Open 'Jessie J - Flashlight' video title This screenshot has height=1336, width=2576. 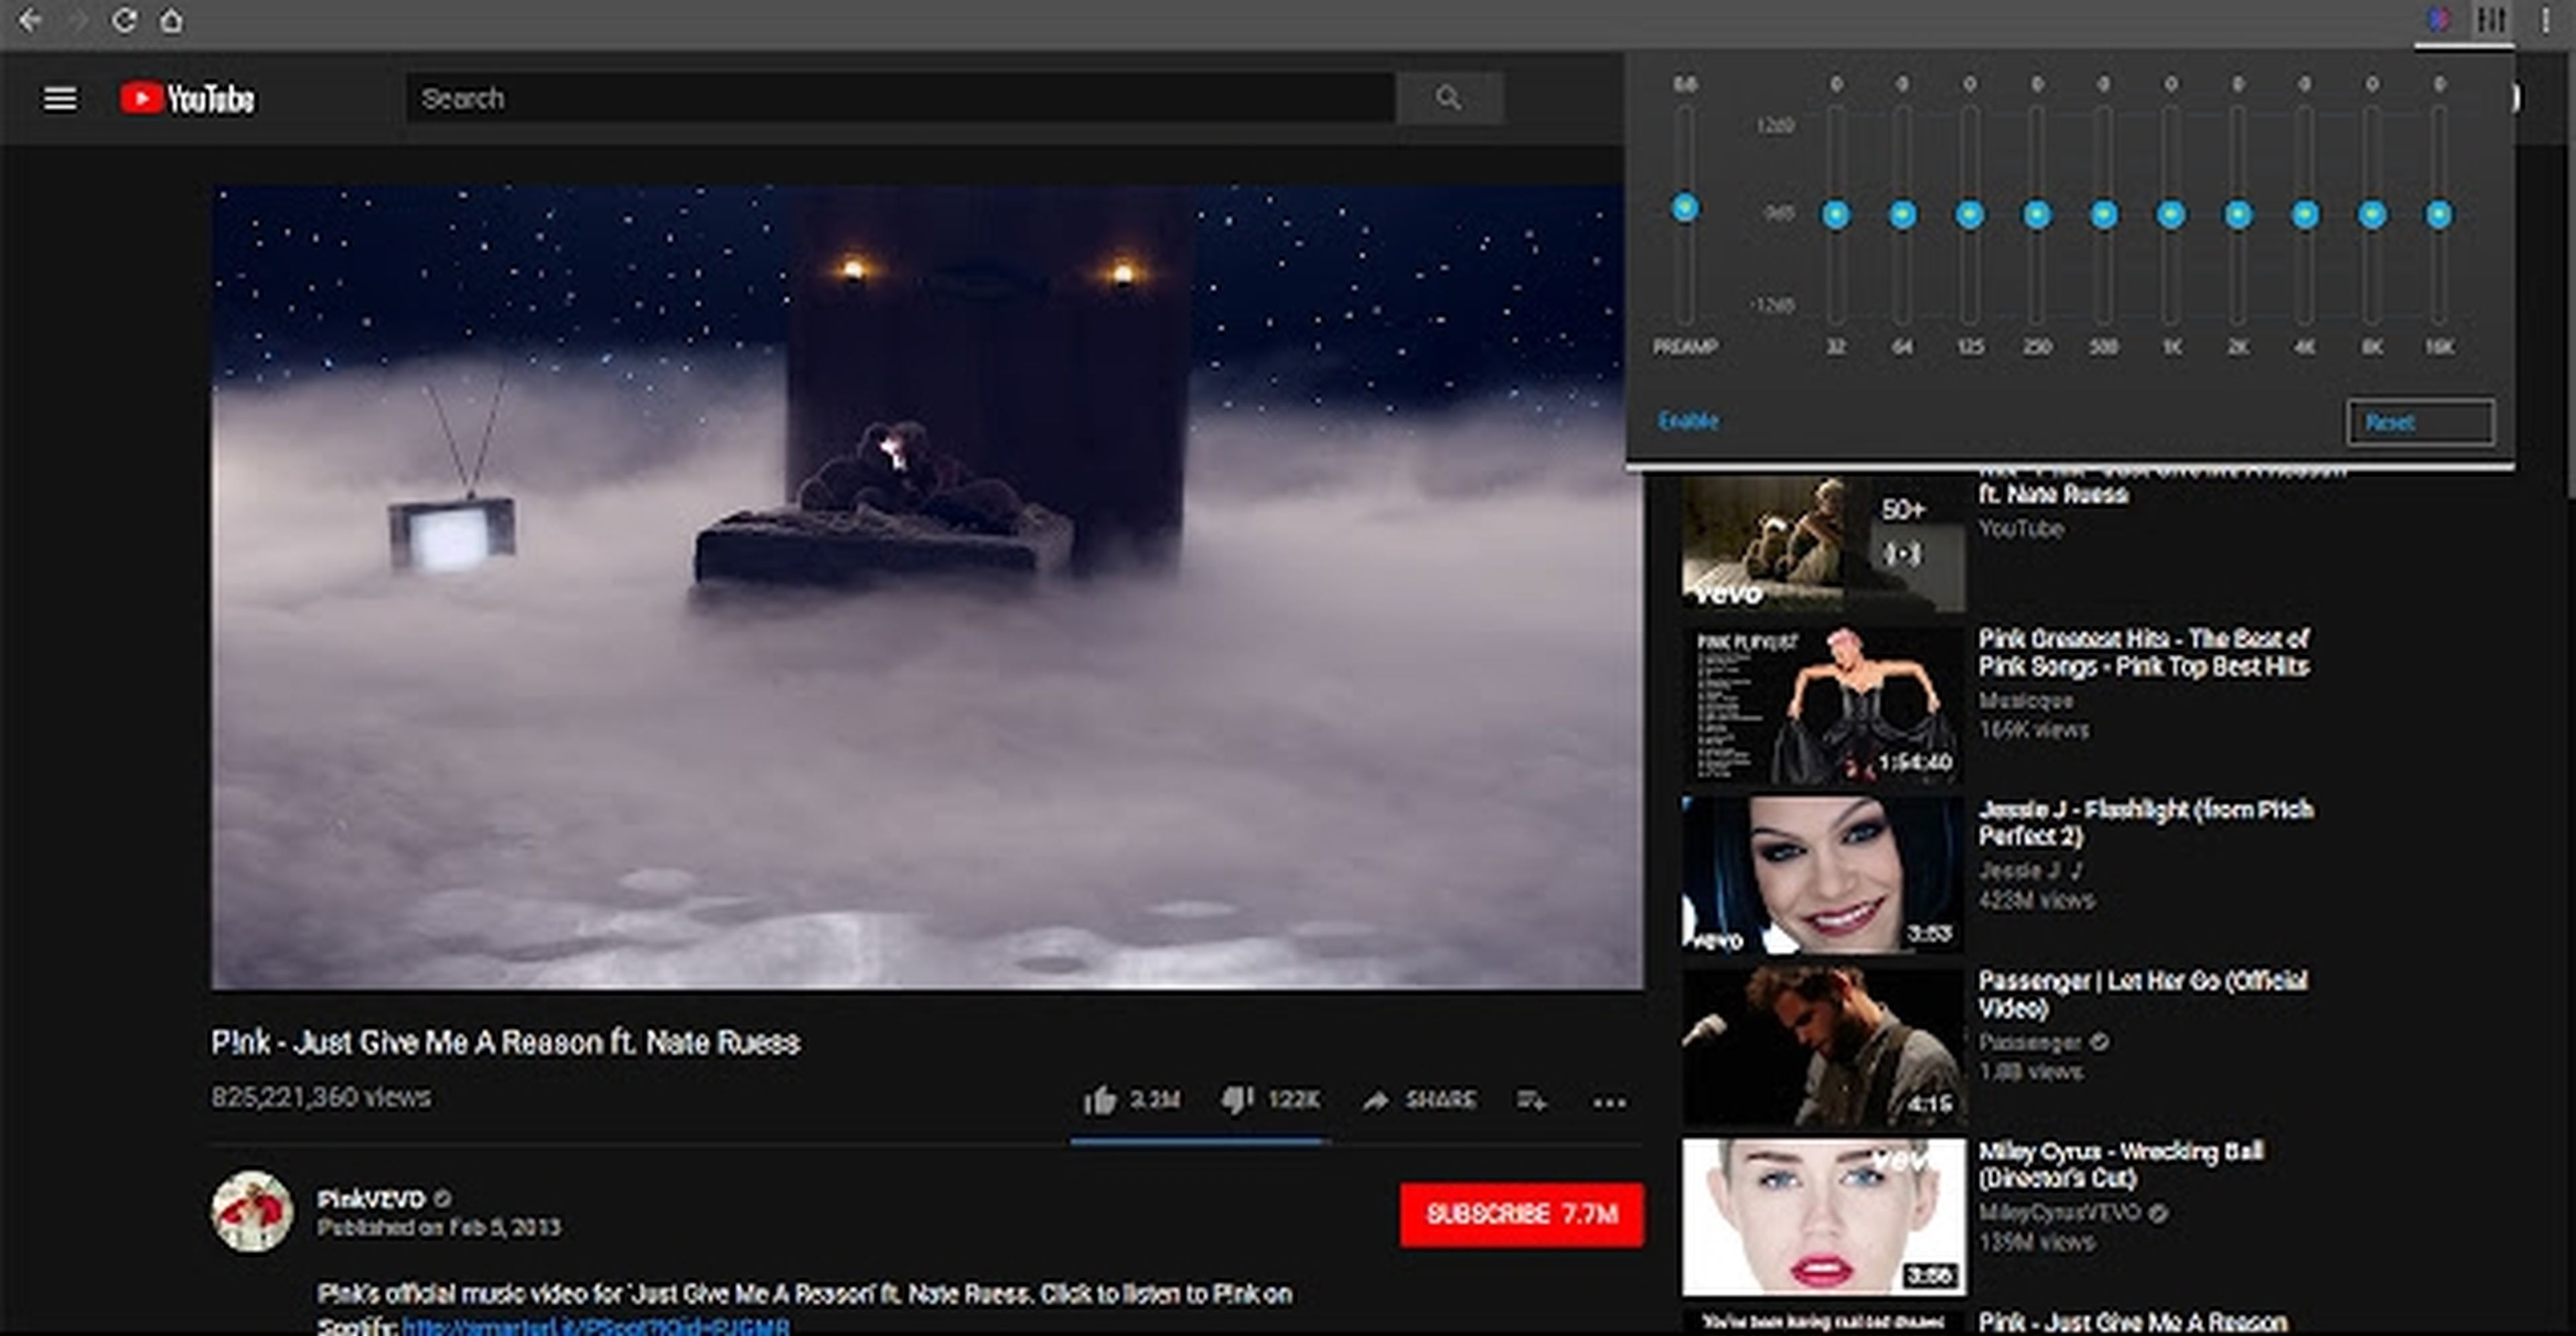2146,822
